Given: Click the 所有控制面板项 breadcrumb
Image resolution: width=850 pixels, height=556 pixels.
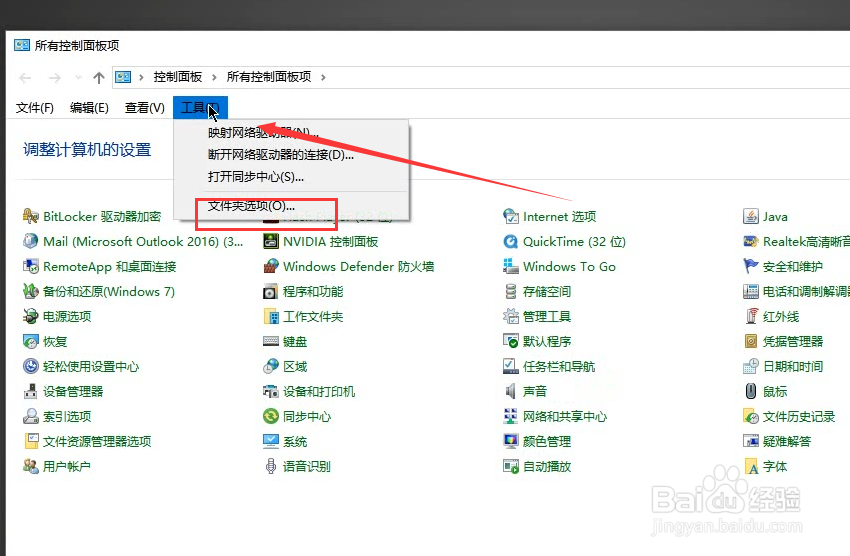Looking at the screenshot, I should [269, 77].
